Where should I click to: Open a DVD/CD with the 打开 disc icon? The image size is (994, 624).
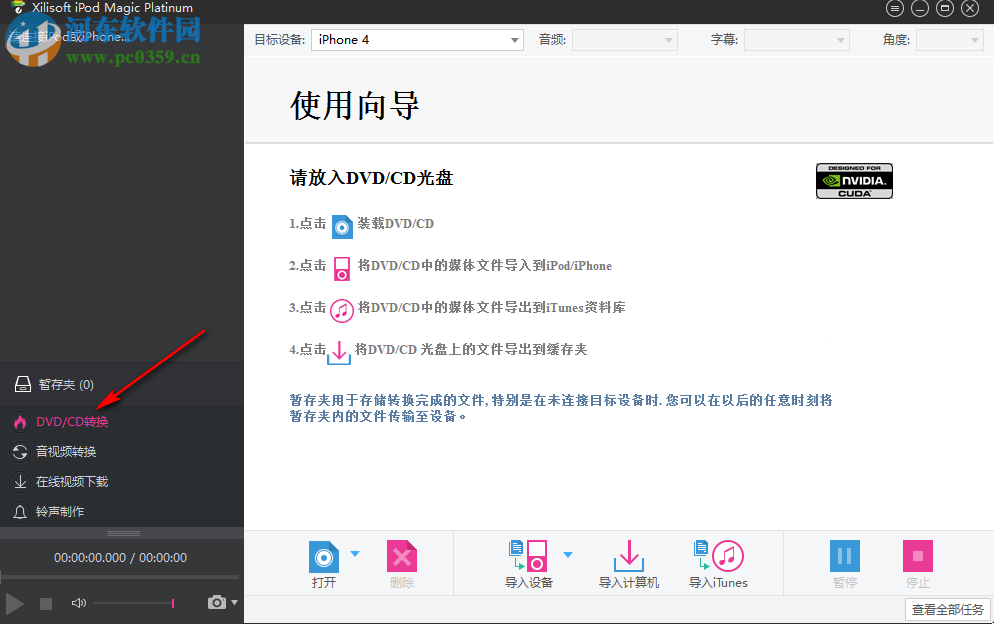pyautogui.click(x=323, y=558)
